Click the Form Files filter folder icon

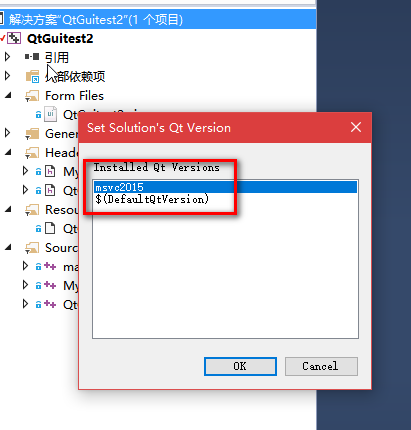point(32,96)
